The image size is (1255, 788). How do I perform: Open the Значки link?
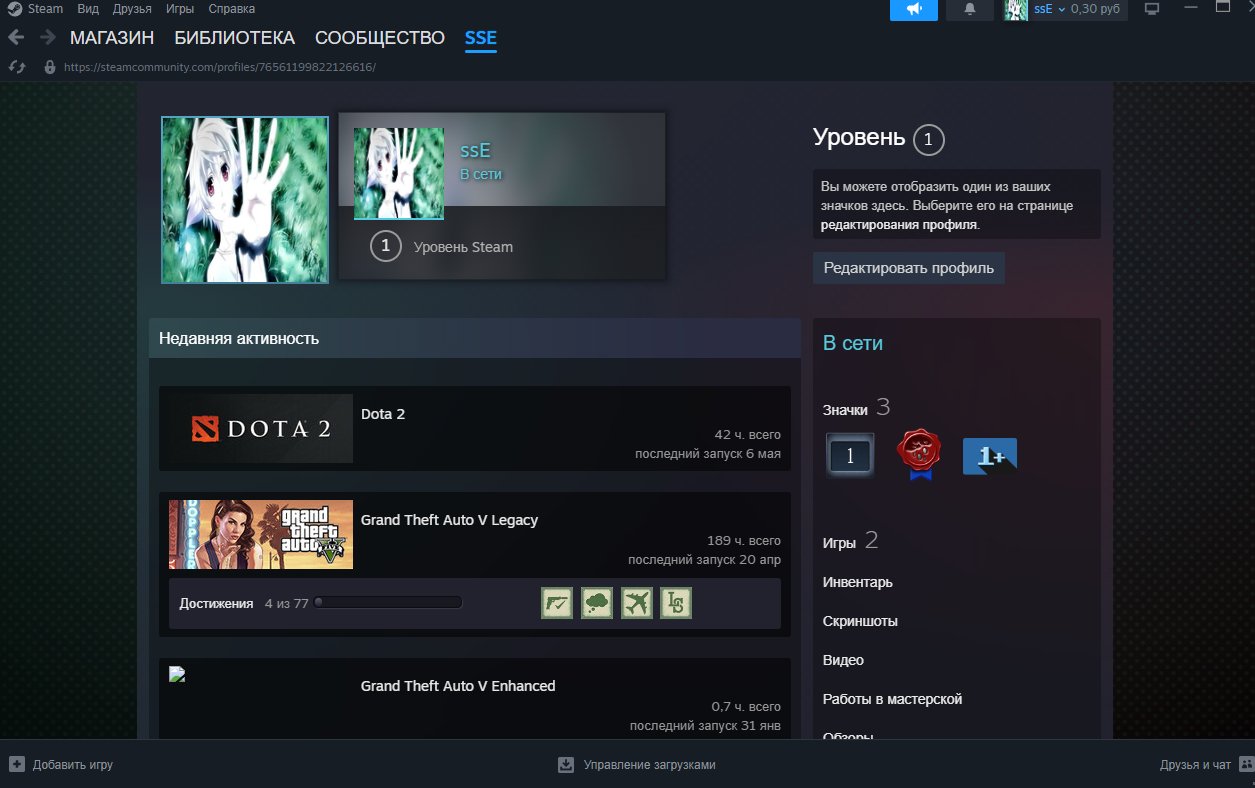[845, 410]
